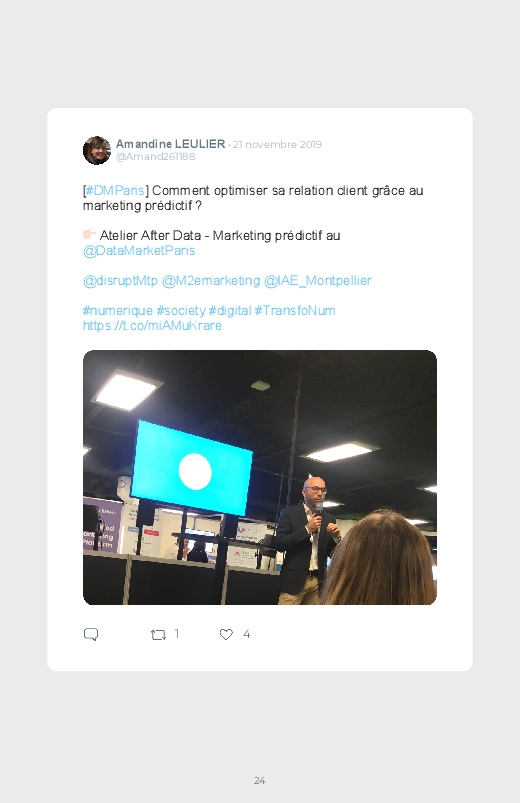Like the tweet with the heart icon
The width and height of the screenshot is (520, 803).
coord(226,635)
